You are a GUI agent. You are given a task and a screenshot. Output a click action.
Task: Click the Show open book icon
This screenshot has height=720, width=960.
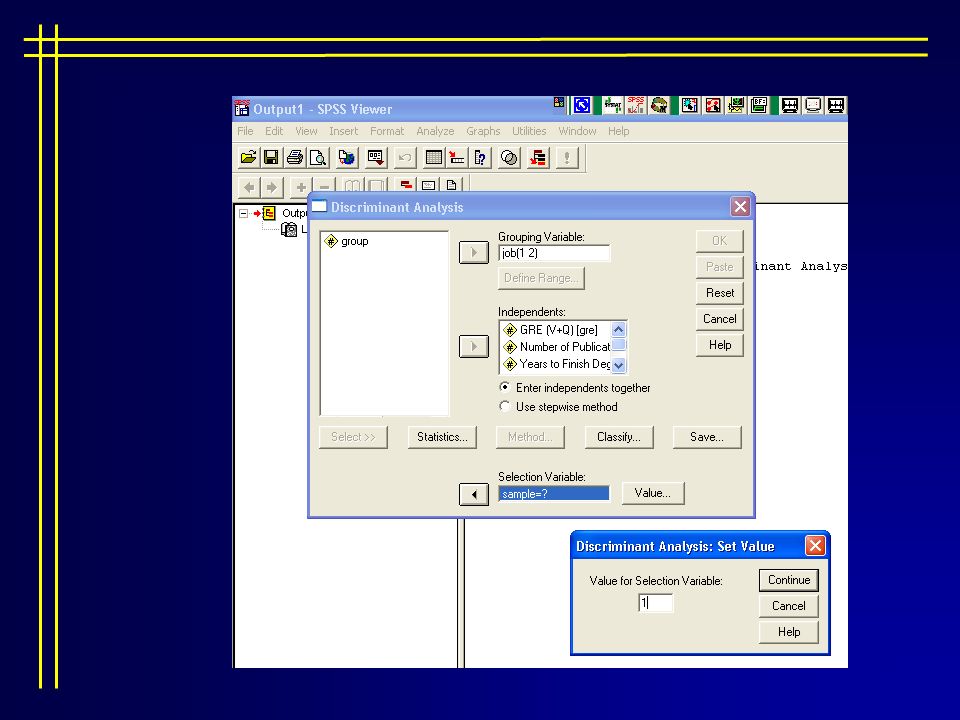point(352,186)
